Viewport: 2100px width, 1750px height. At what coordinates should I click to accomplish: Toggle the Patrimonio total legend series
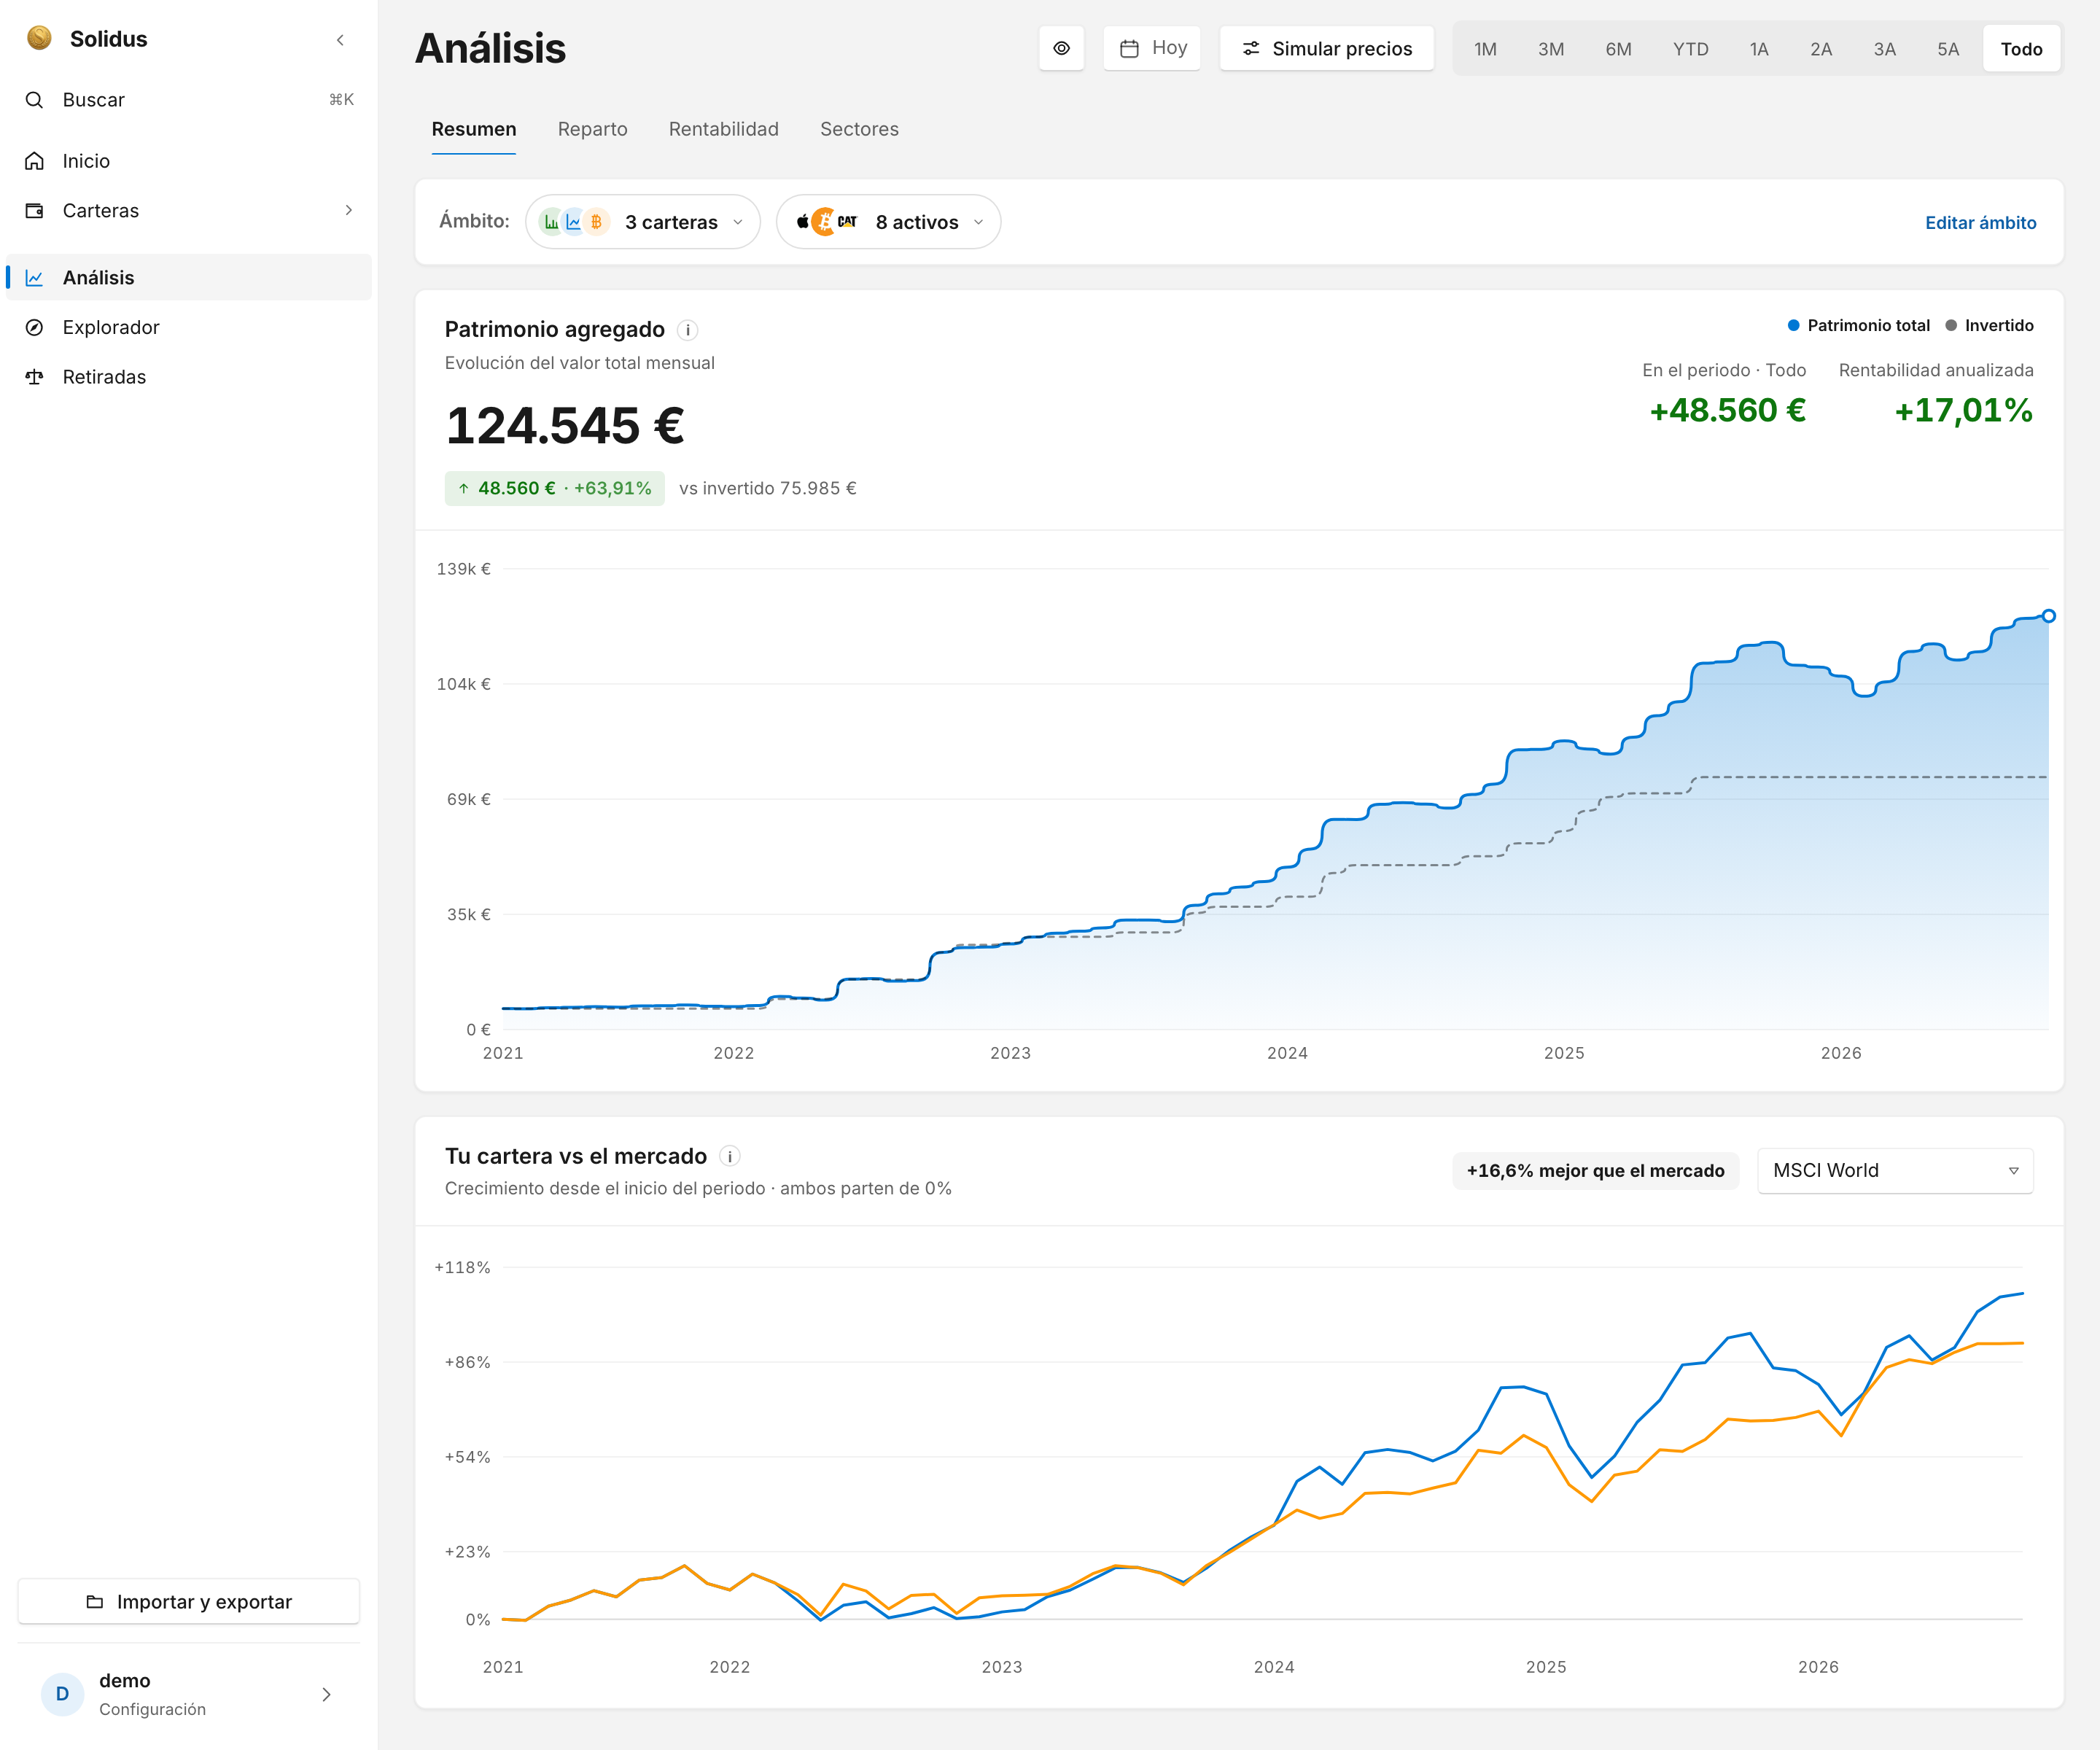coord(1858,325)
